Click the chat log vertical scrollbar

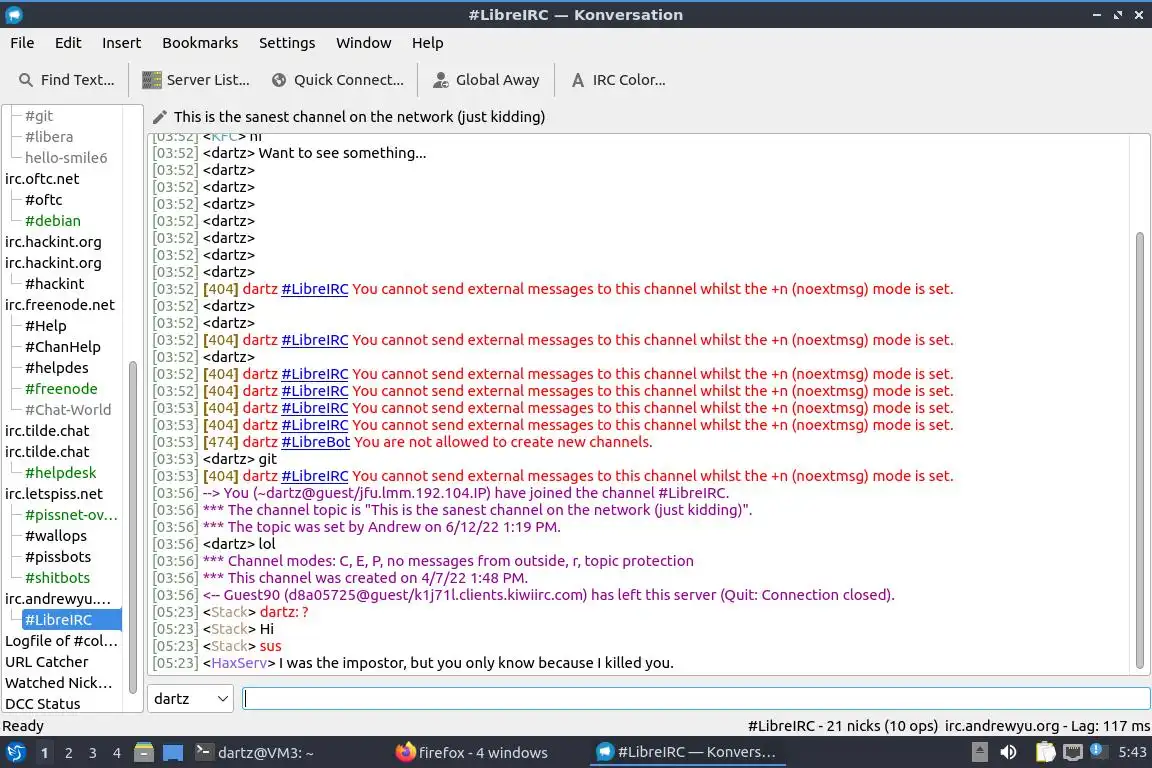1140,450
